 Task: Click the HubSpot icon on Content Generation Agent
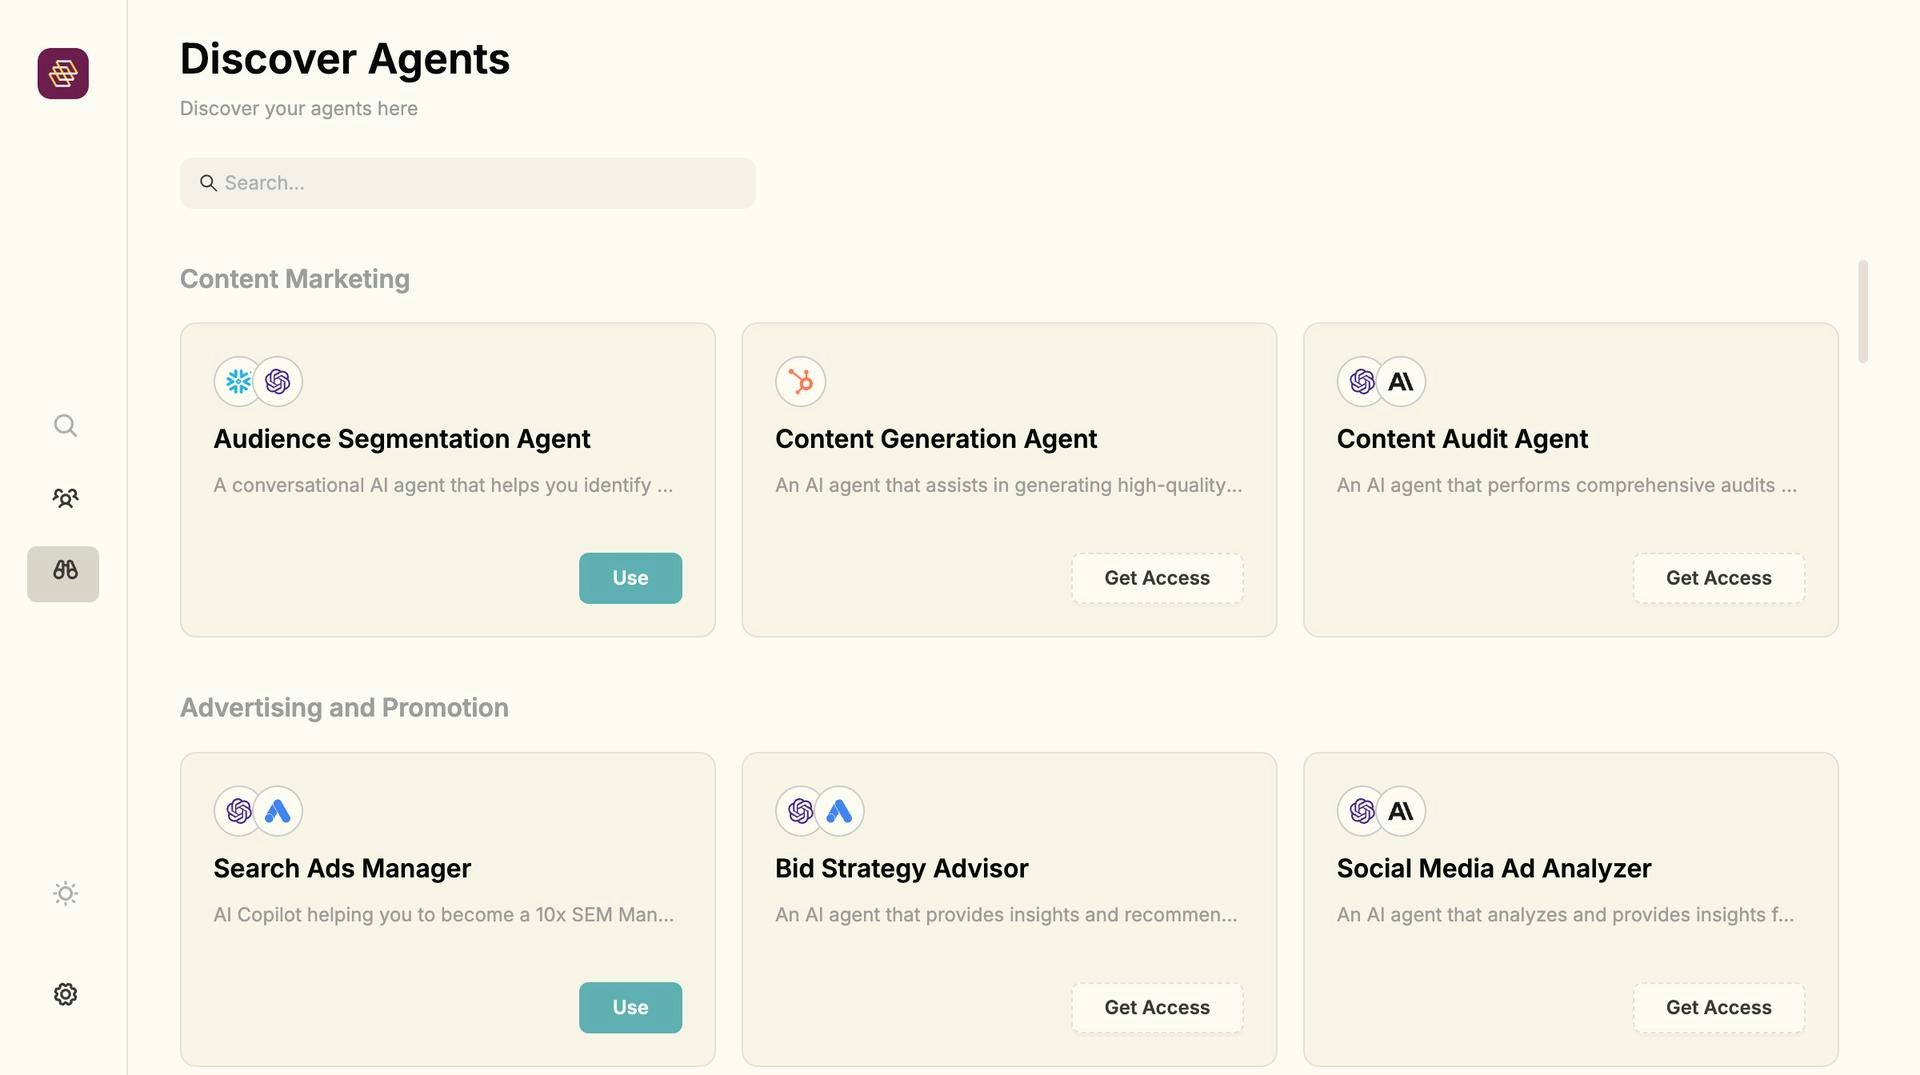(x=800, y=381)
